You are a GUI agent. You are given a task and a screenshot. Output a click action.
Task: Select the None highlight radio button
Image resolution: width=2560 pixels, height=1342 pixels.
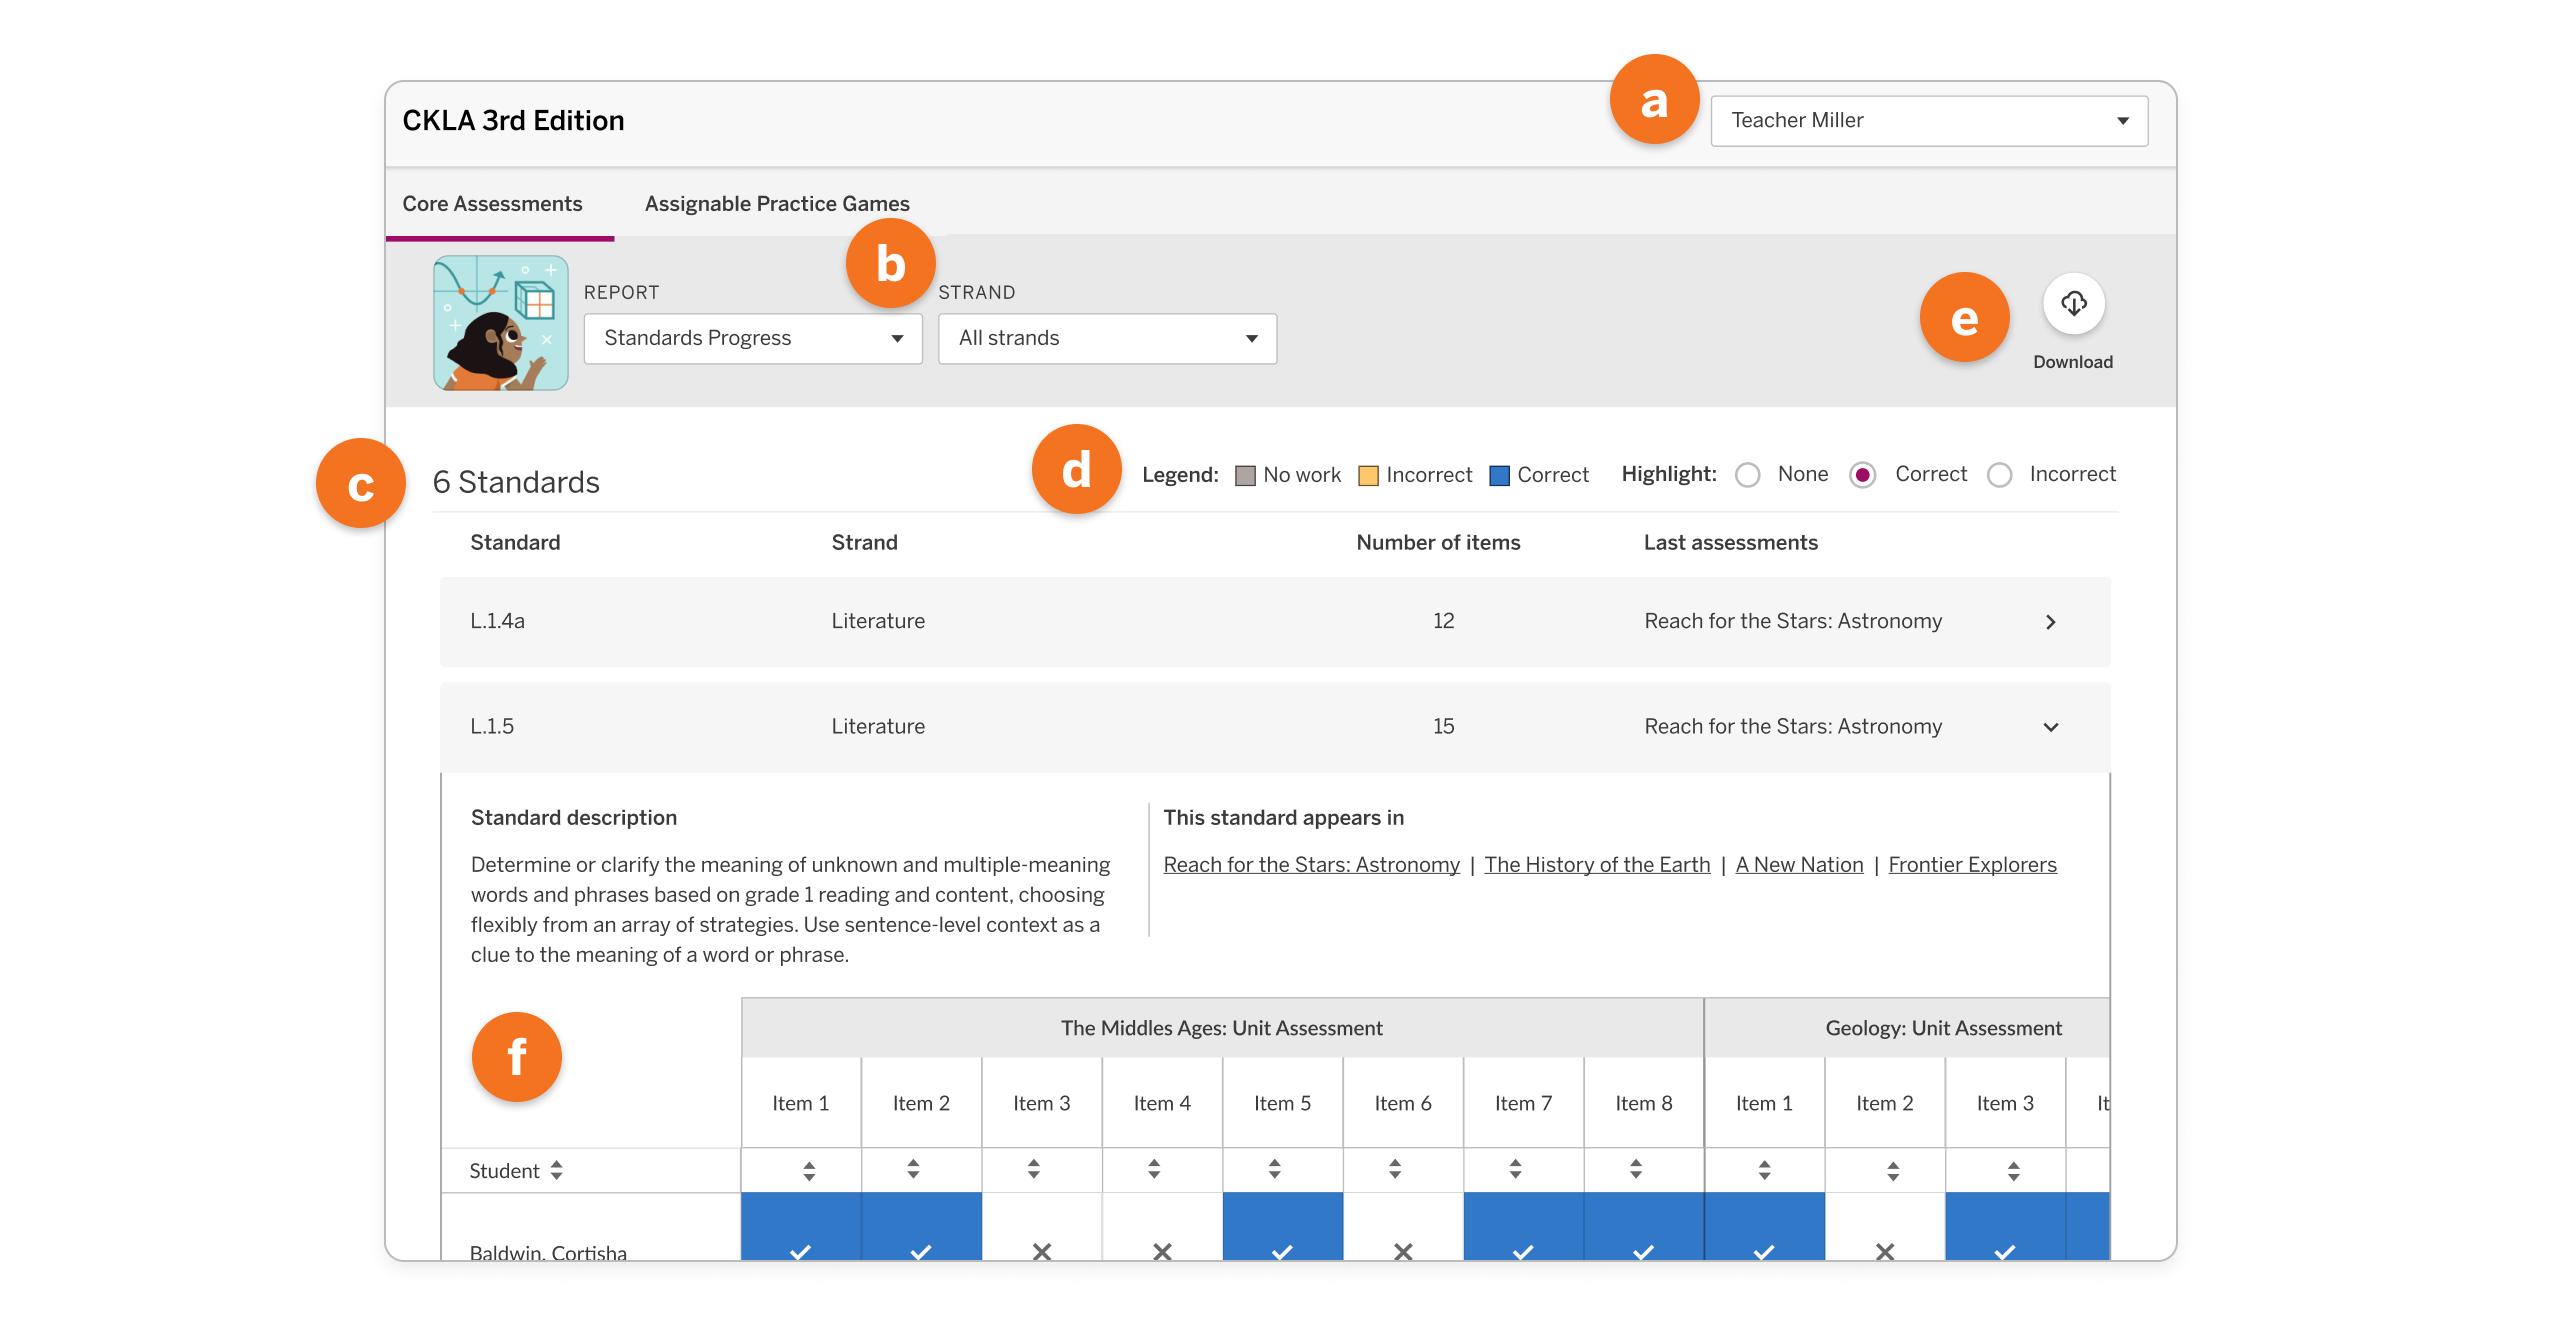click(1748, 475)
